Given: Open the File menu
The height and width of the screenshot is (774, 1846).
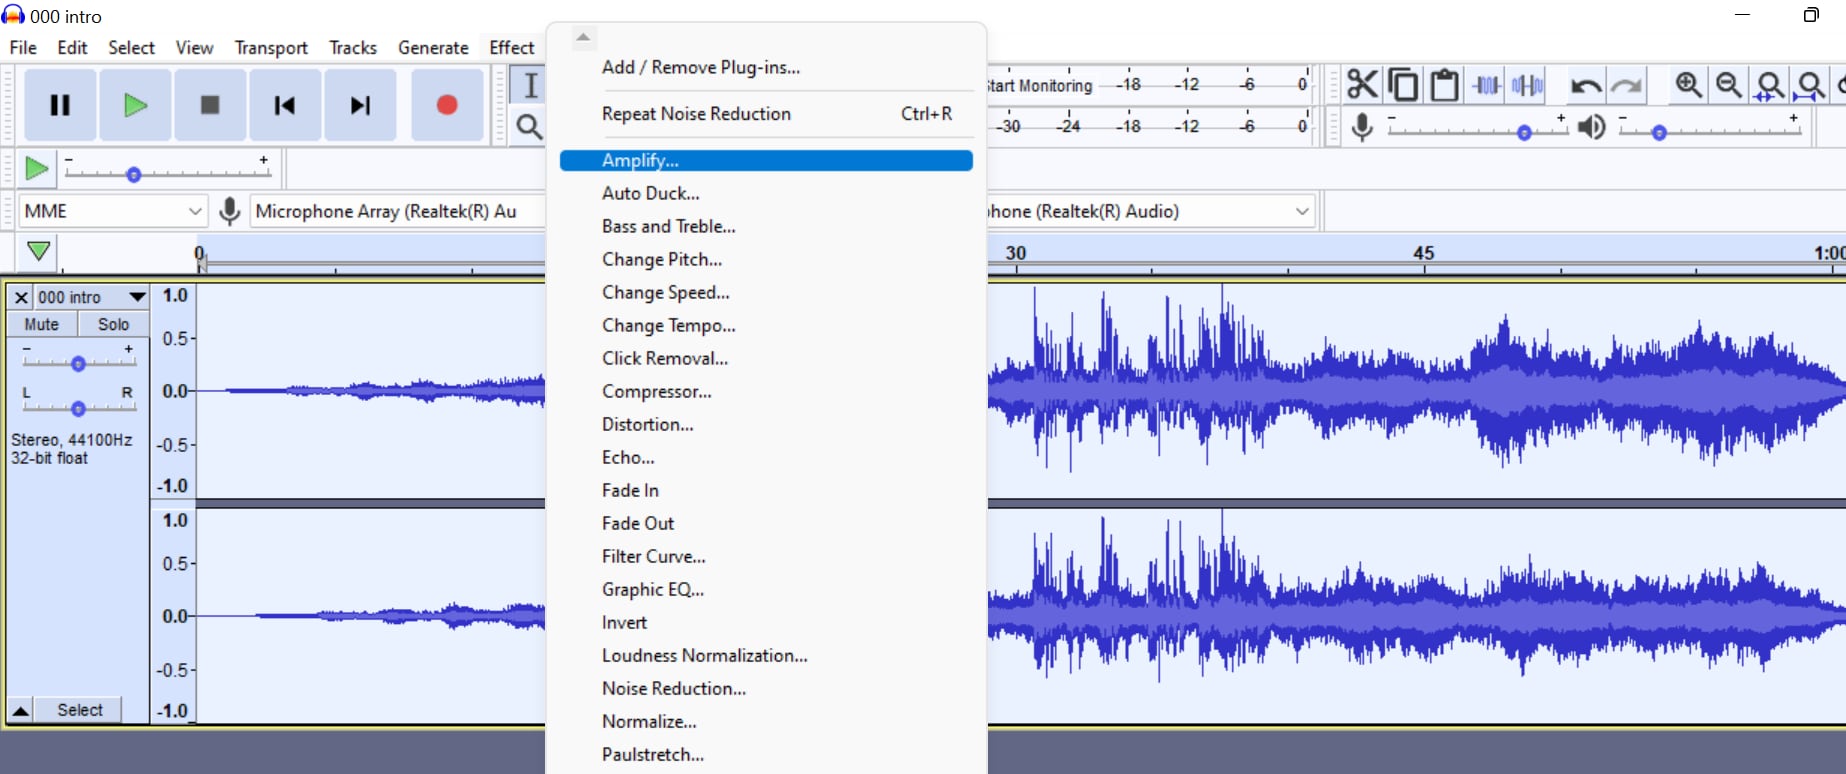Looking at the screenshot, I should tap(23, 48).
